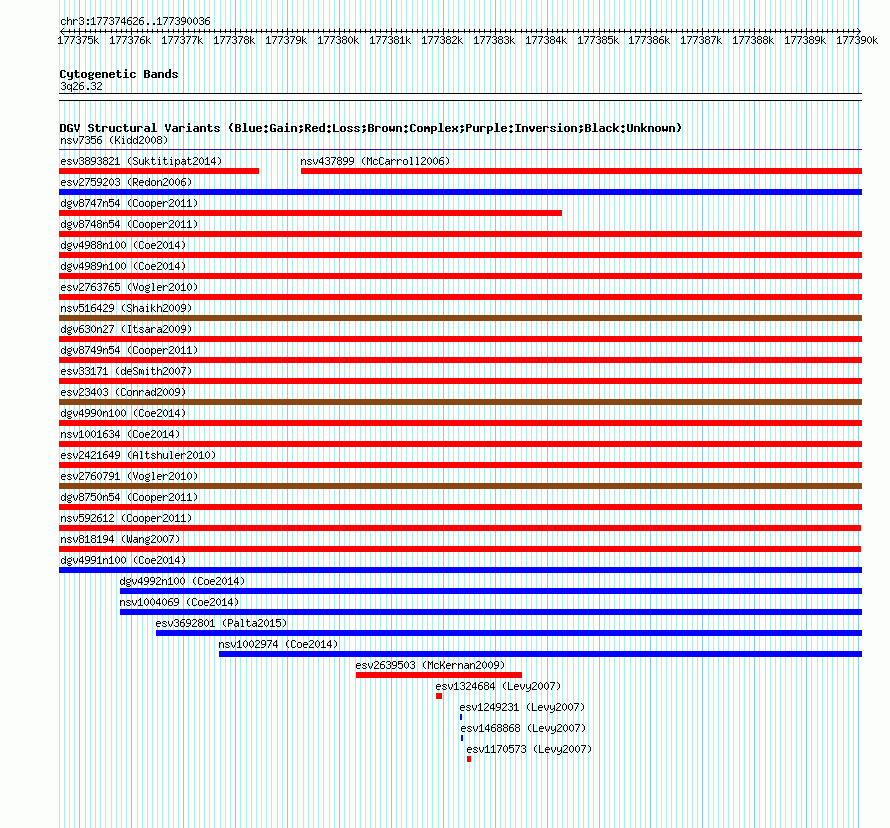Click the 177382k ruler tick label
Screen dimensions: 890x828
[442, 40]
